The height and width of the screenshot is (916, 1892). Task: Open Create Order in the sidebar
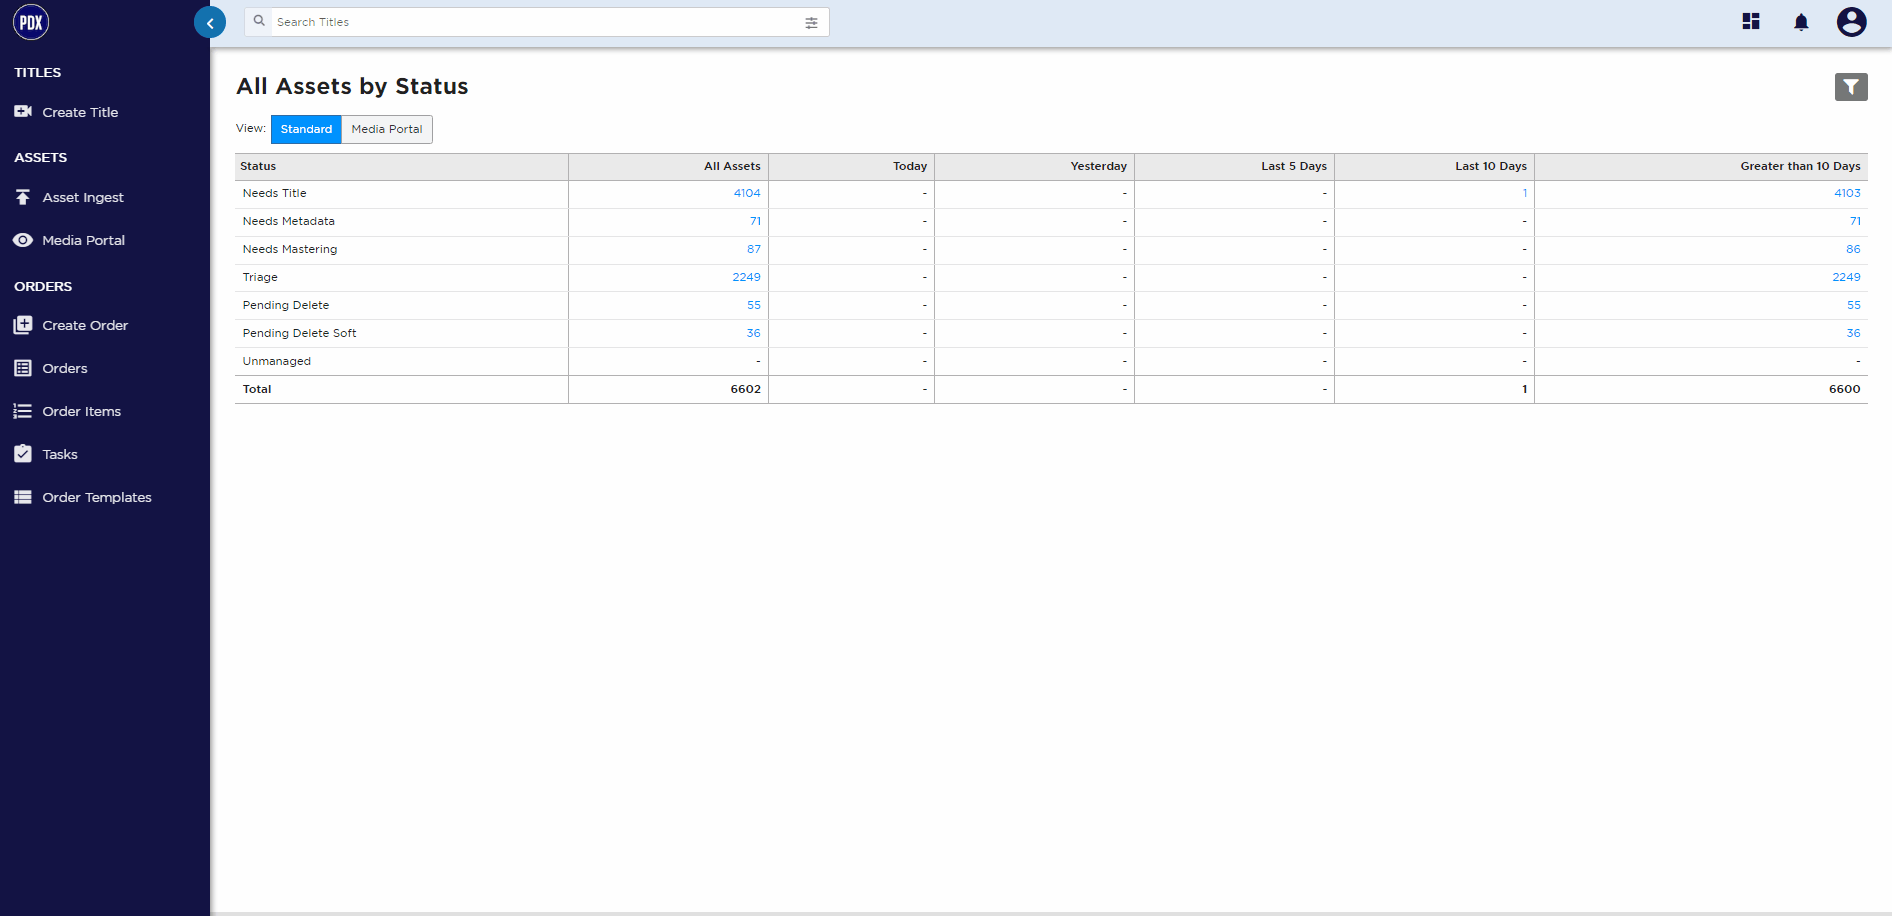85,325
